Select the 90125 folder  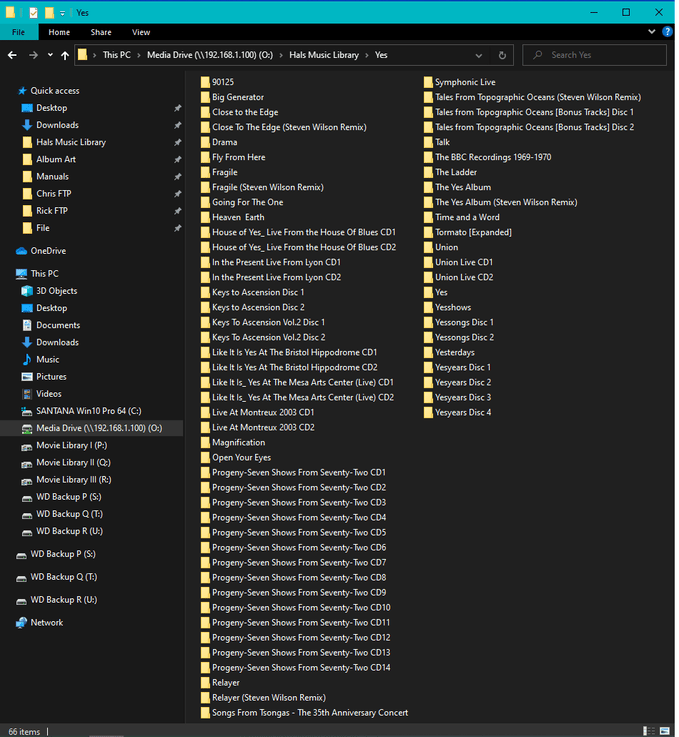pyautogui.click(x=223, y=82)
